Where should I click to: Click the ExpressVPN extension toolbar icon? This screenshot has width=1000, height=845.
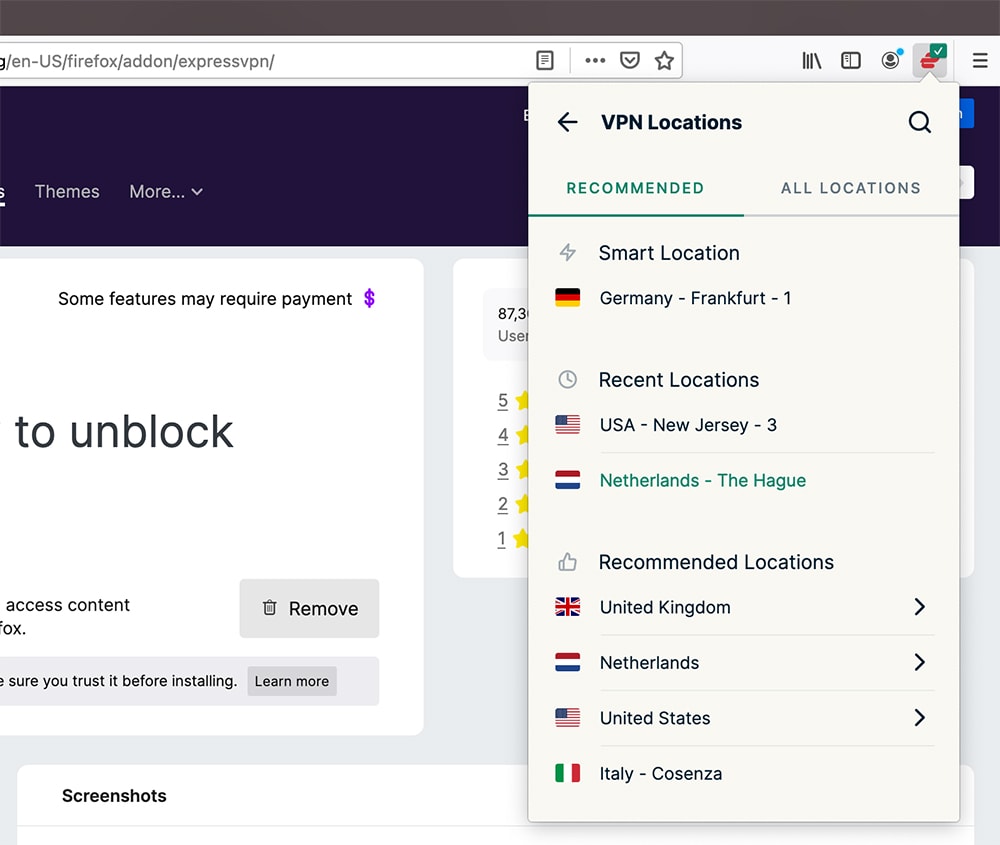tap(930, 60)
